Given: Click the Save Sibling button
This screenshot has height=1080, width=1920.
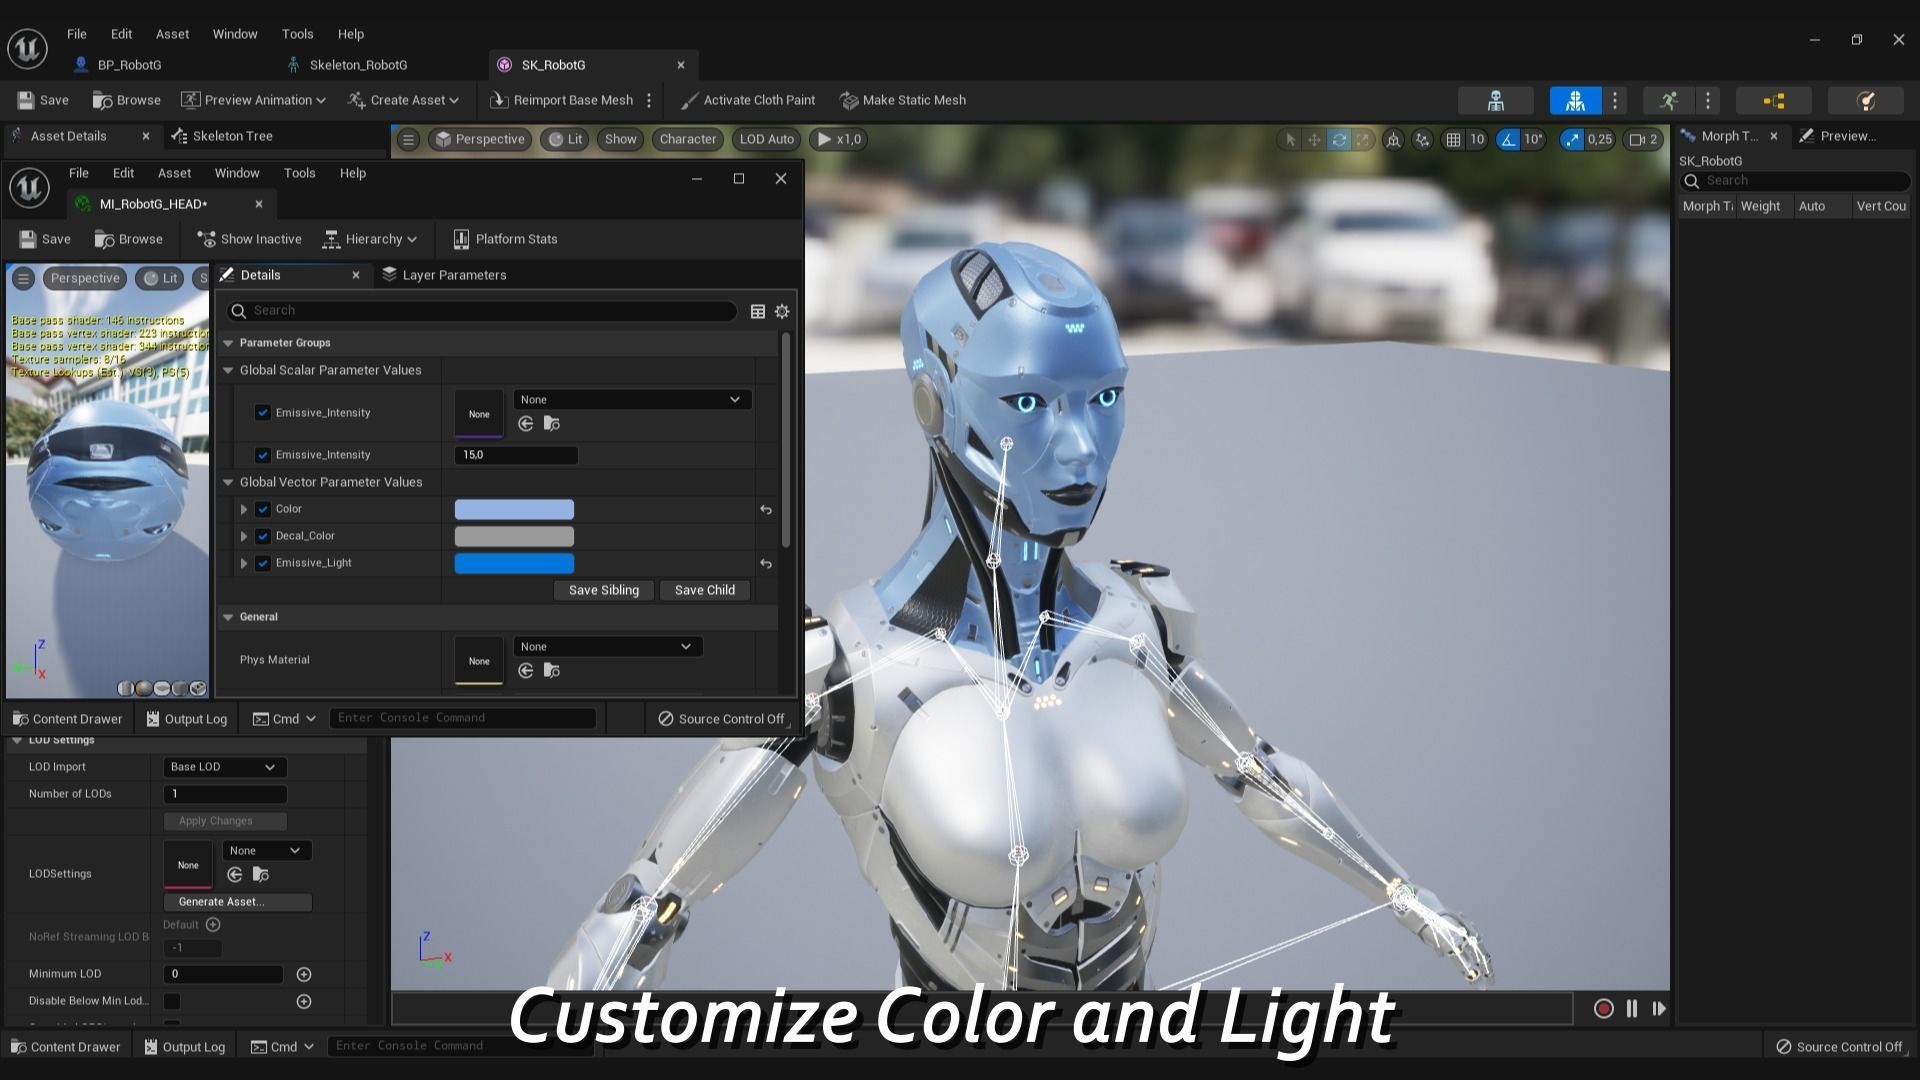Looking at the screenshot, I should pos(603,590).
